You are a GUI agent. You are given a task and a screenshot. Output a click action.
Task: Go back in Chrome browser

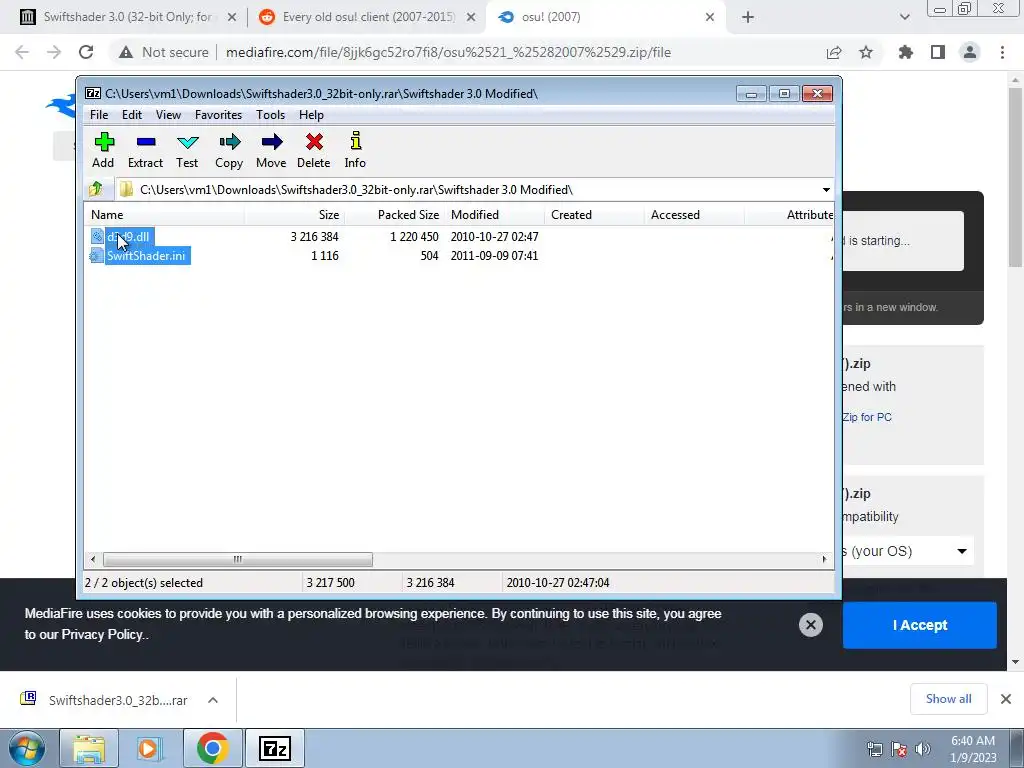(22, 52)
